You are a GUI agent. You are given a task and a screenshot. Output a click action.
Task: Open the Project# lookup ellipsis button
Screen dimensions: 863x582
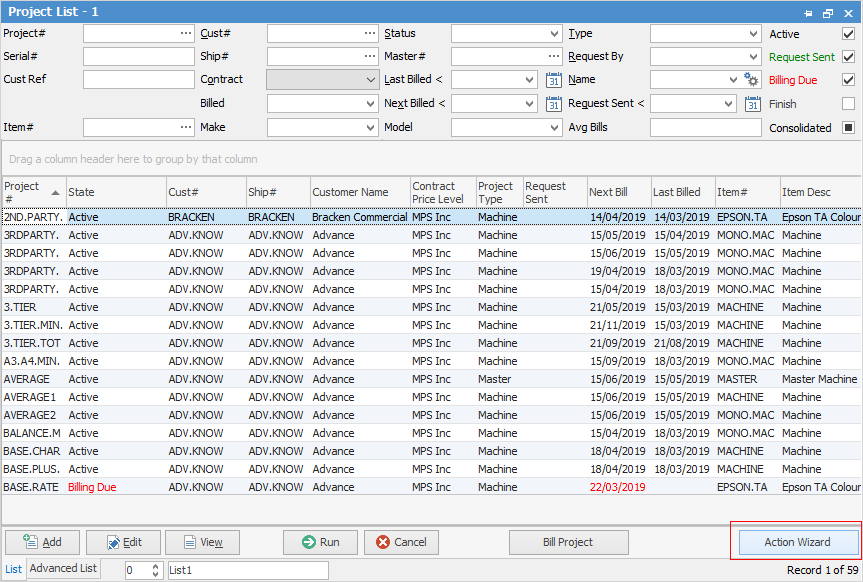tap(186, 34)
